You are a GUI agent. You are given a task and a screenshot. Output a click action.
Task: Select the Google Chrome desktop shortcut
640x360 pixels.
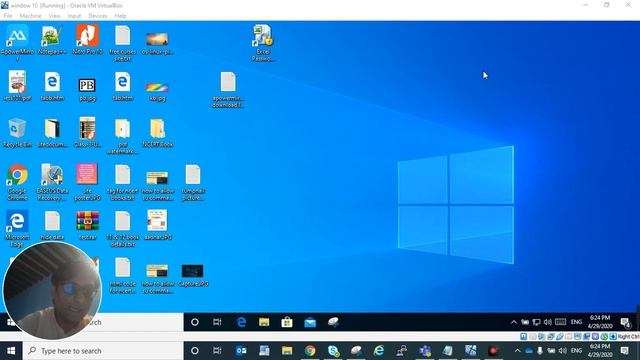click(17, 182)
